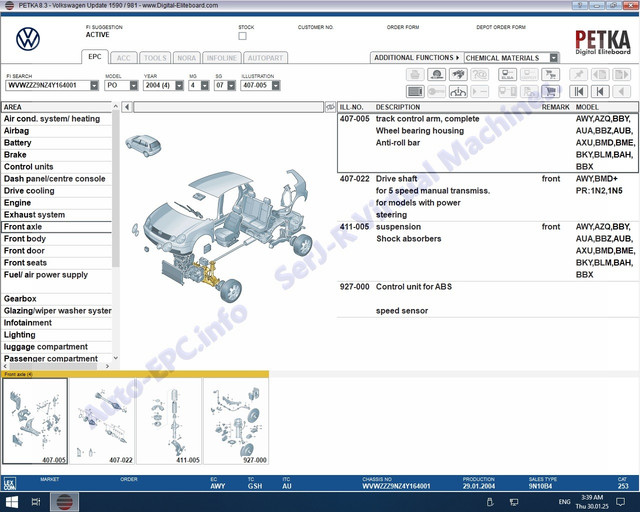The width and height of the screenshot is (640, 512).
Task: Select row 407-005 track control arm, complete
Action: tap(488, 143)
